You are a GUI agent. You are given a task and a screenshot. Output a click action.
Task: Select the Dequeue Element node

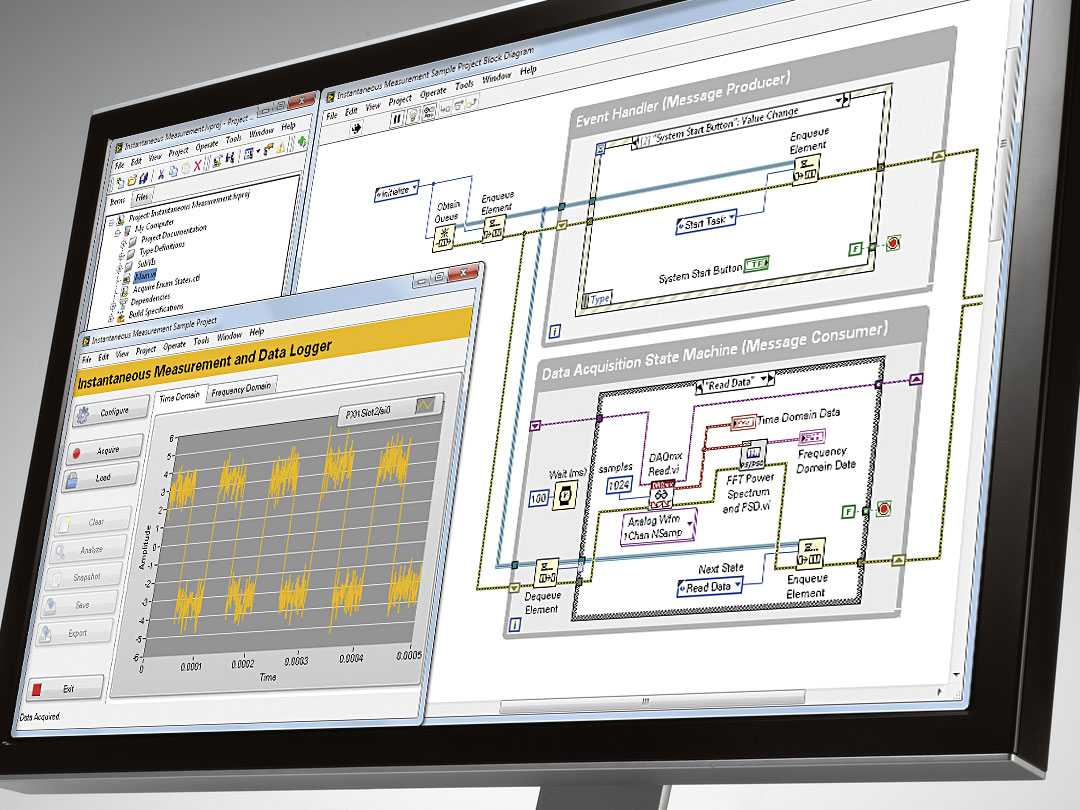(547, 572)
